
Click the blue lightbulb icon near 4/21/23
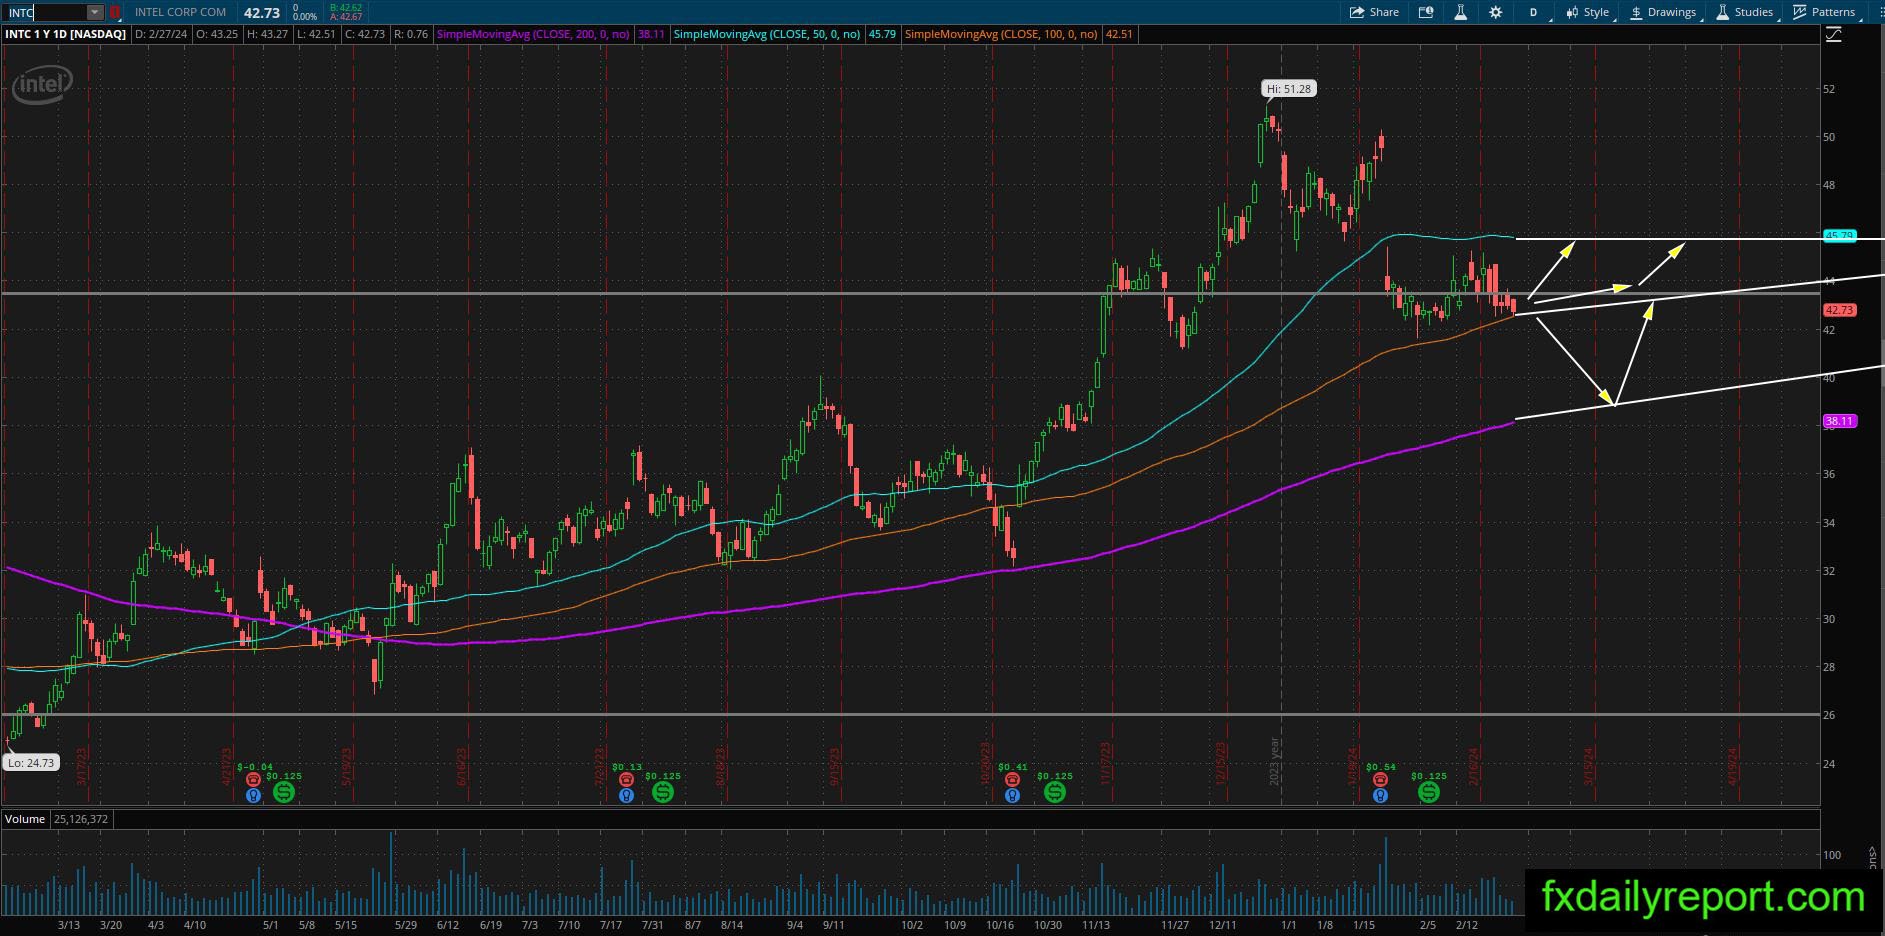253,796
